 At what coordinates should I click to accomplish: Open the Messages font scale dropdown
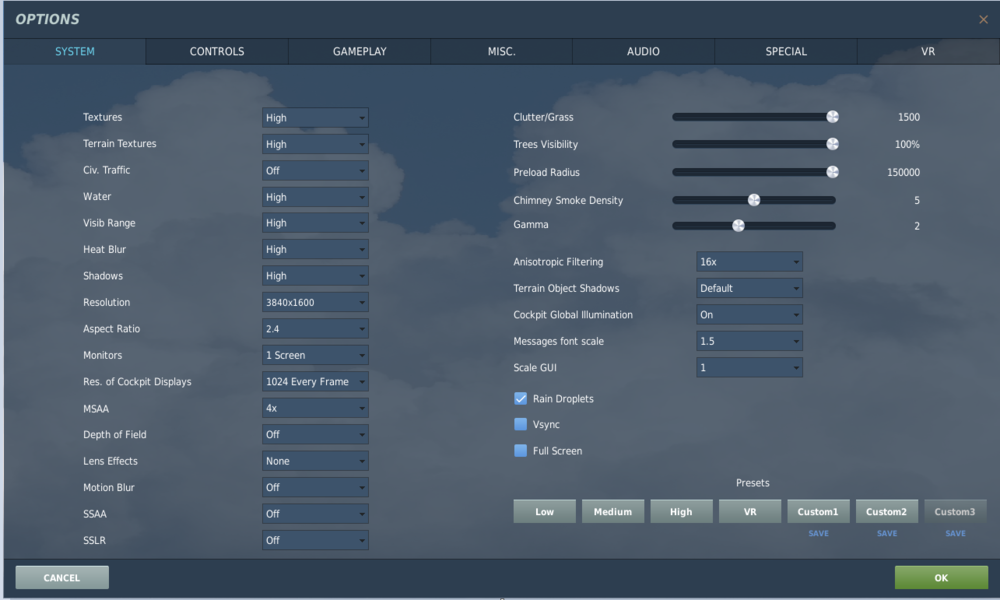[x=749, y=341]
